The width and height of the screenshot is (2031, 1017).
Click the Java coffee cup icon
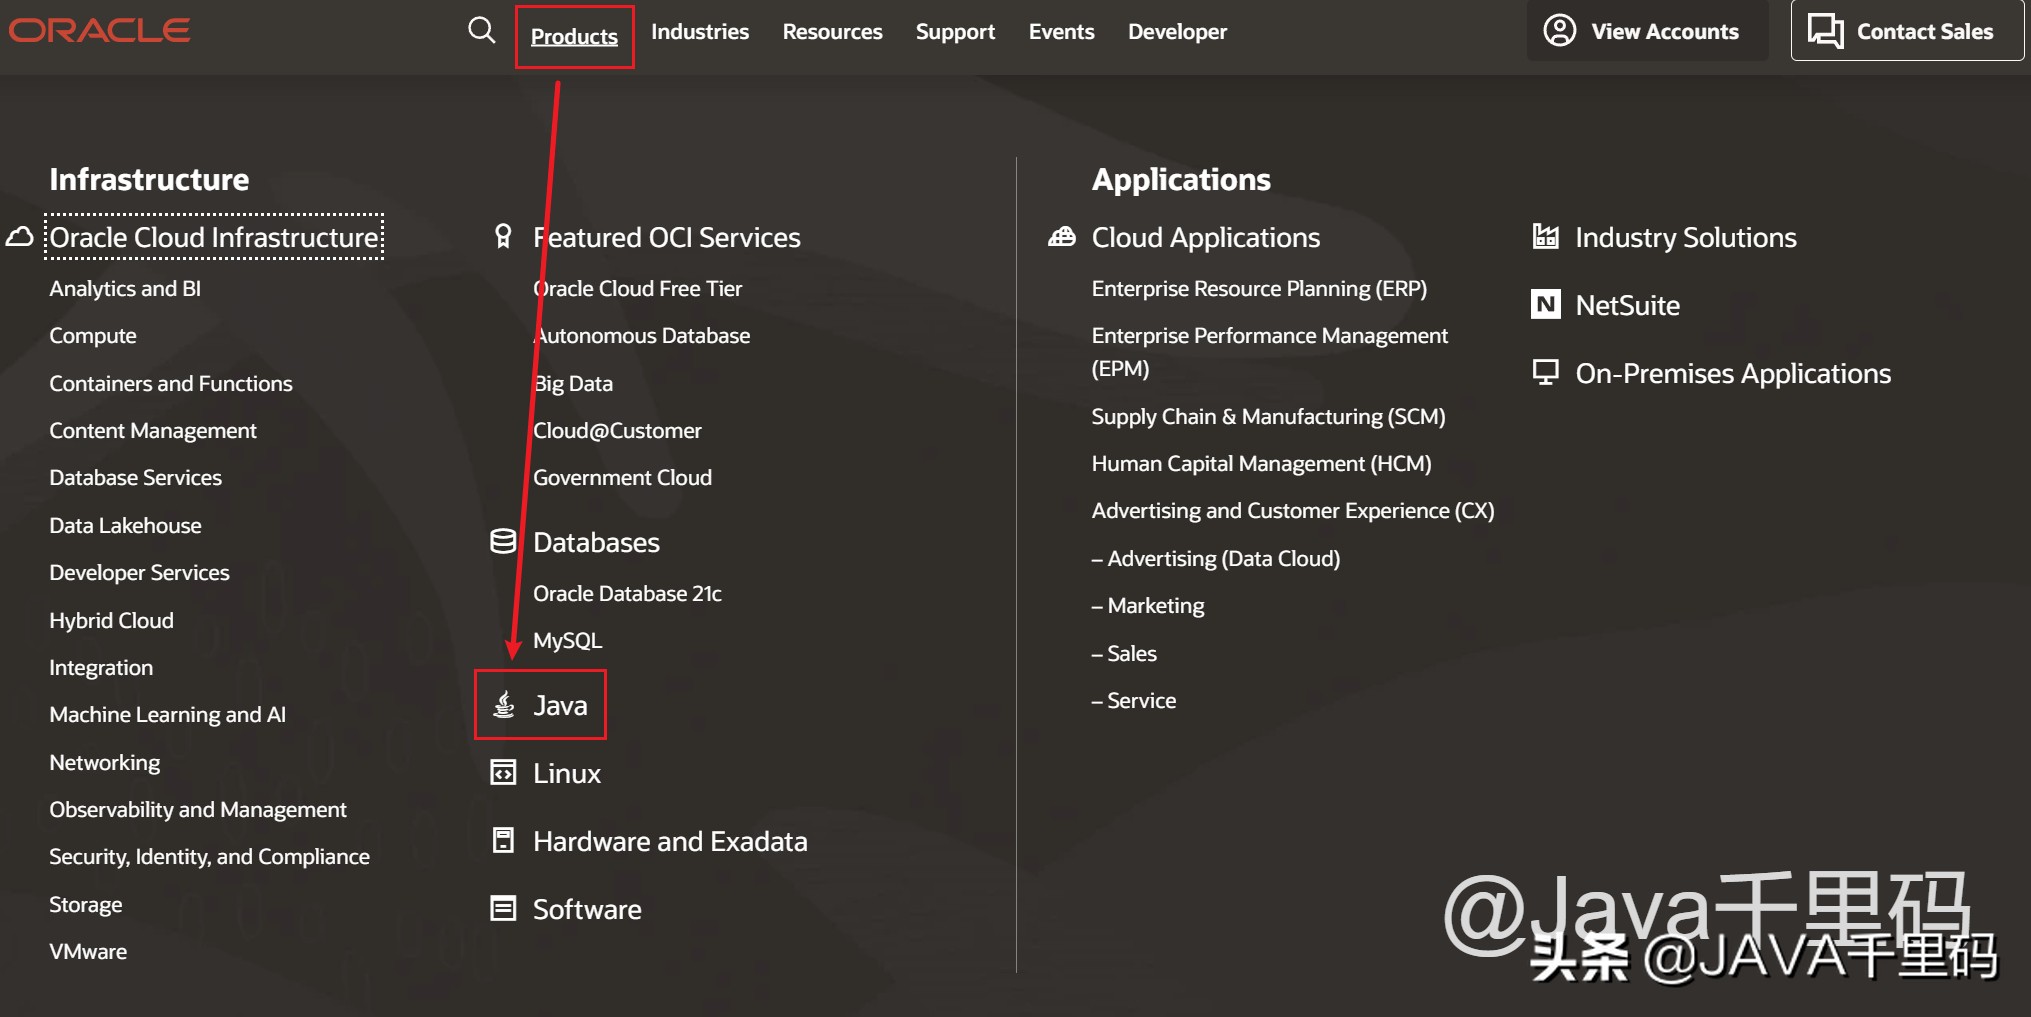tap(504, 704)
